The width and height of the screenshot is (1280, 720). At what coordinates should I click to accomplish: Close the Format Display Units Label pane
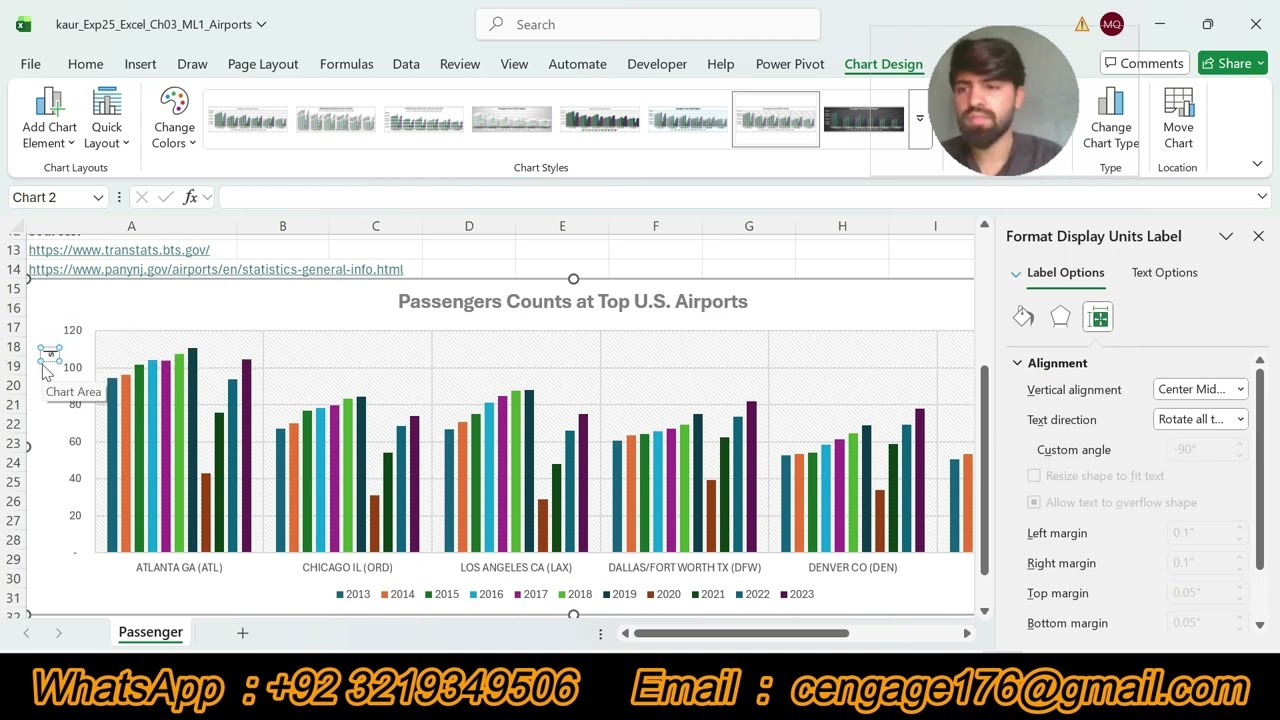[1258, 236]
